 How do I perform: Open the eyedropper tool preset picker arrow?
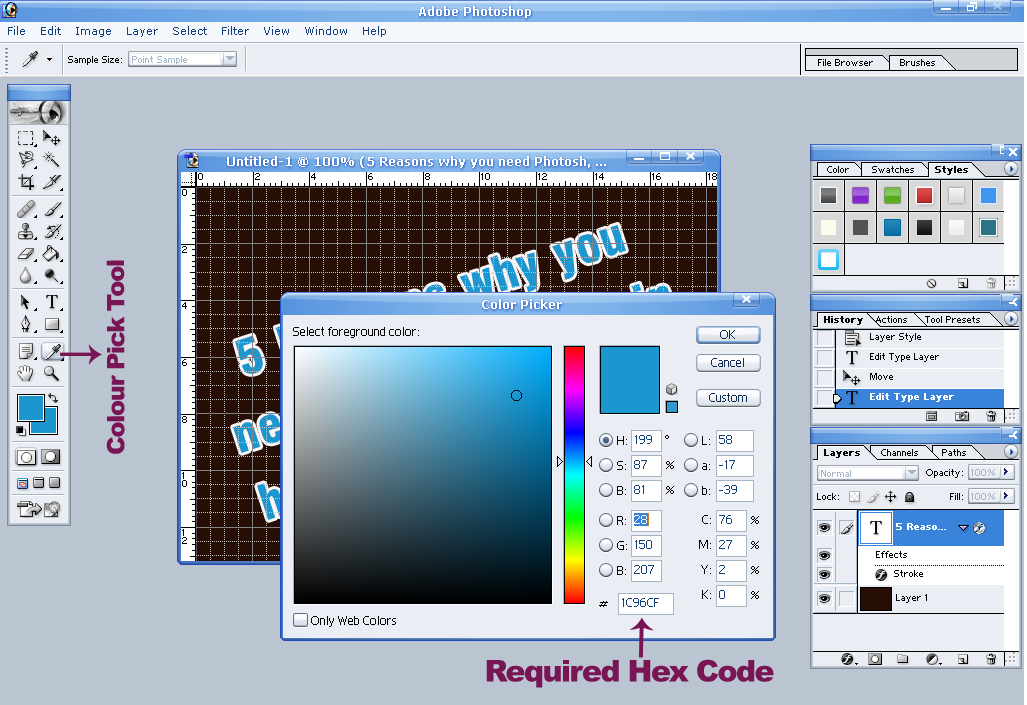point(49,60)
